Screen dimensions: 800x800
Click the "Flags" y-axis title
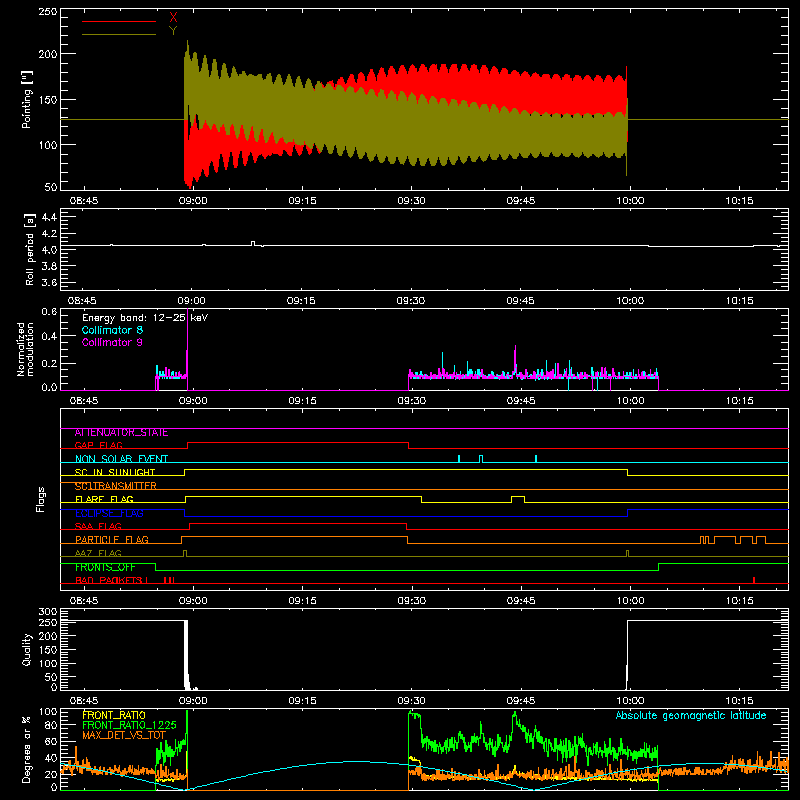40,499
